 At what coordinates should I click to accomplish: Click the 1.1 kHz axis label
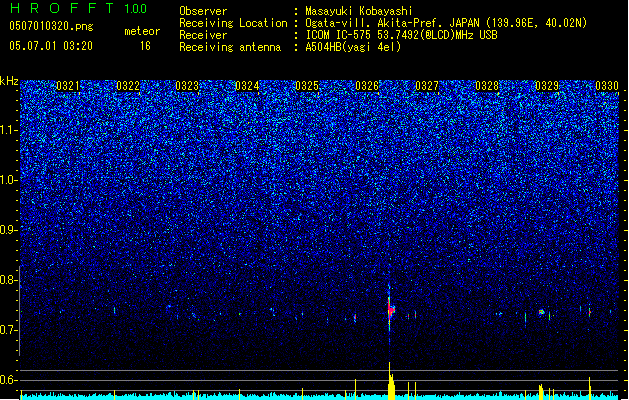(x=9, y=130)
